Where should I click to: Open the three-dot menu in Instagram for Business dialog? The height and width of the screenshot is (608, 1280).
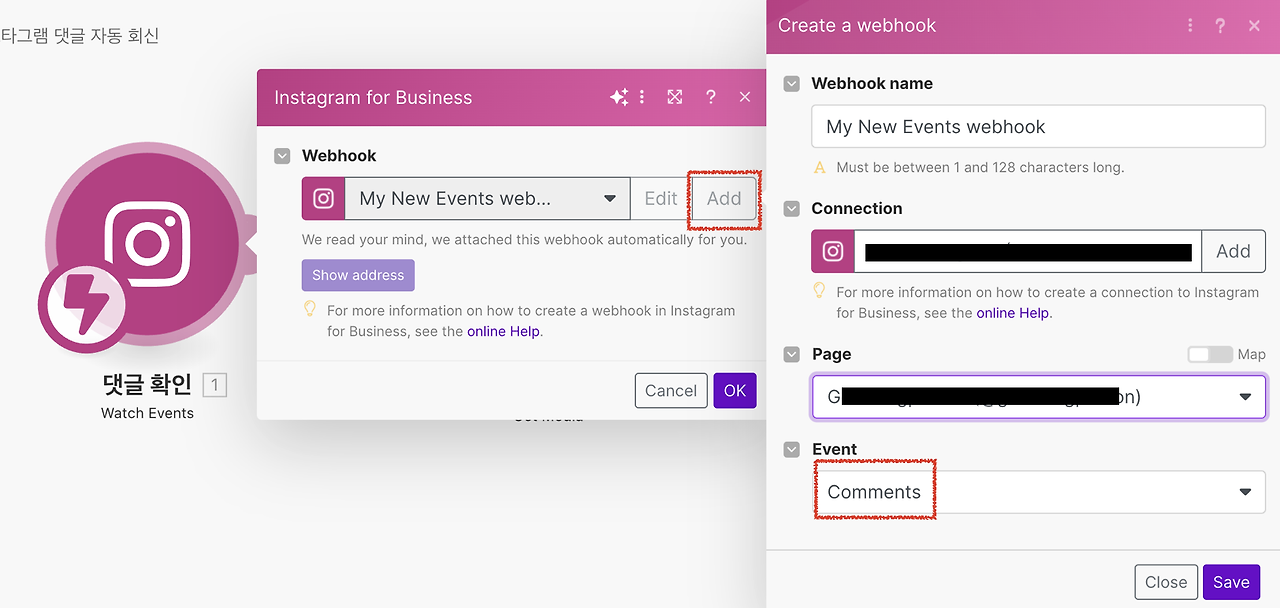[x=642, y=97]
